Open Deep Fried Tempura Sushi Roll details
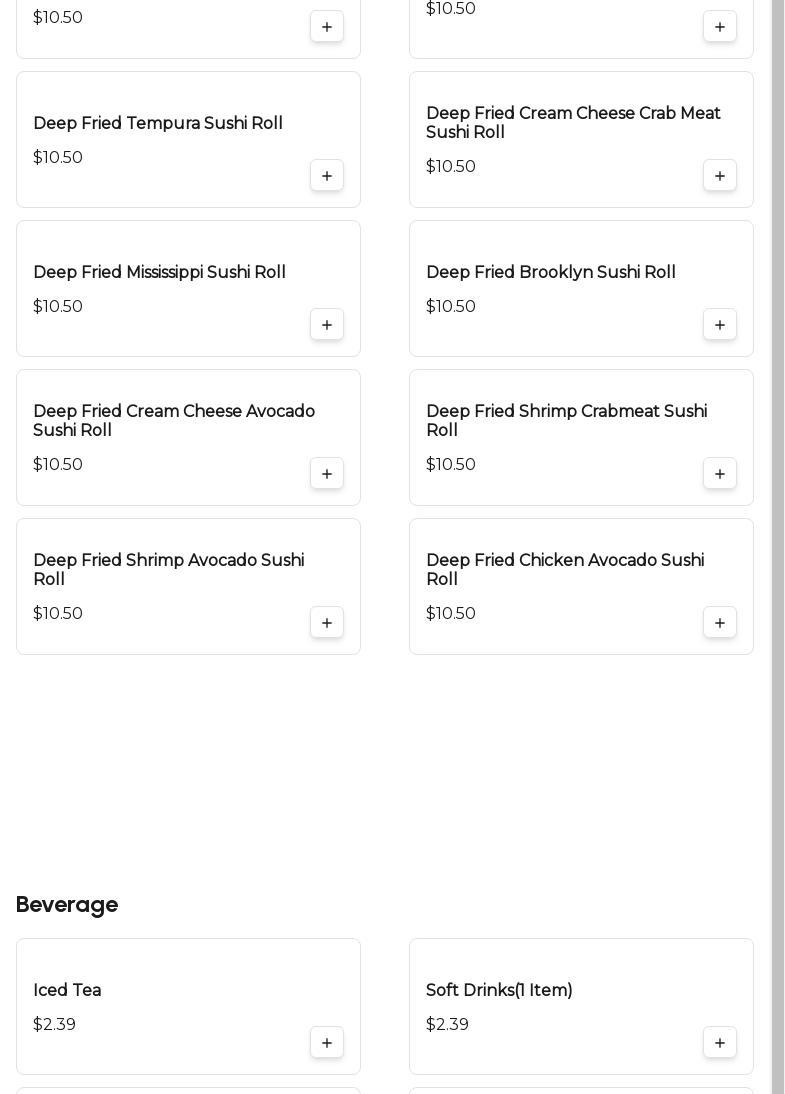The width and height of the screenshot is (785, 1094). 158,124
